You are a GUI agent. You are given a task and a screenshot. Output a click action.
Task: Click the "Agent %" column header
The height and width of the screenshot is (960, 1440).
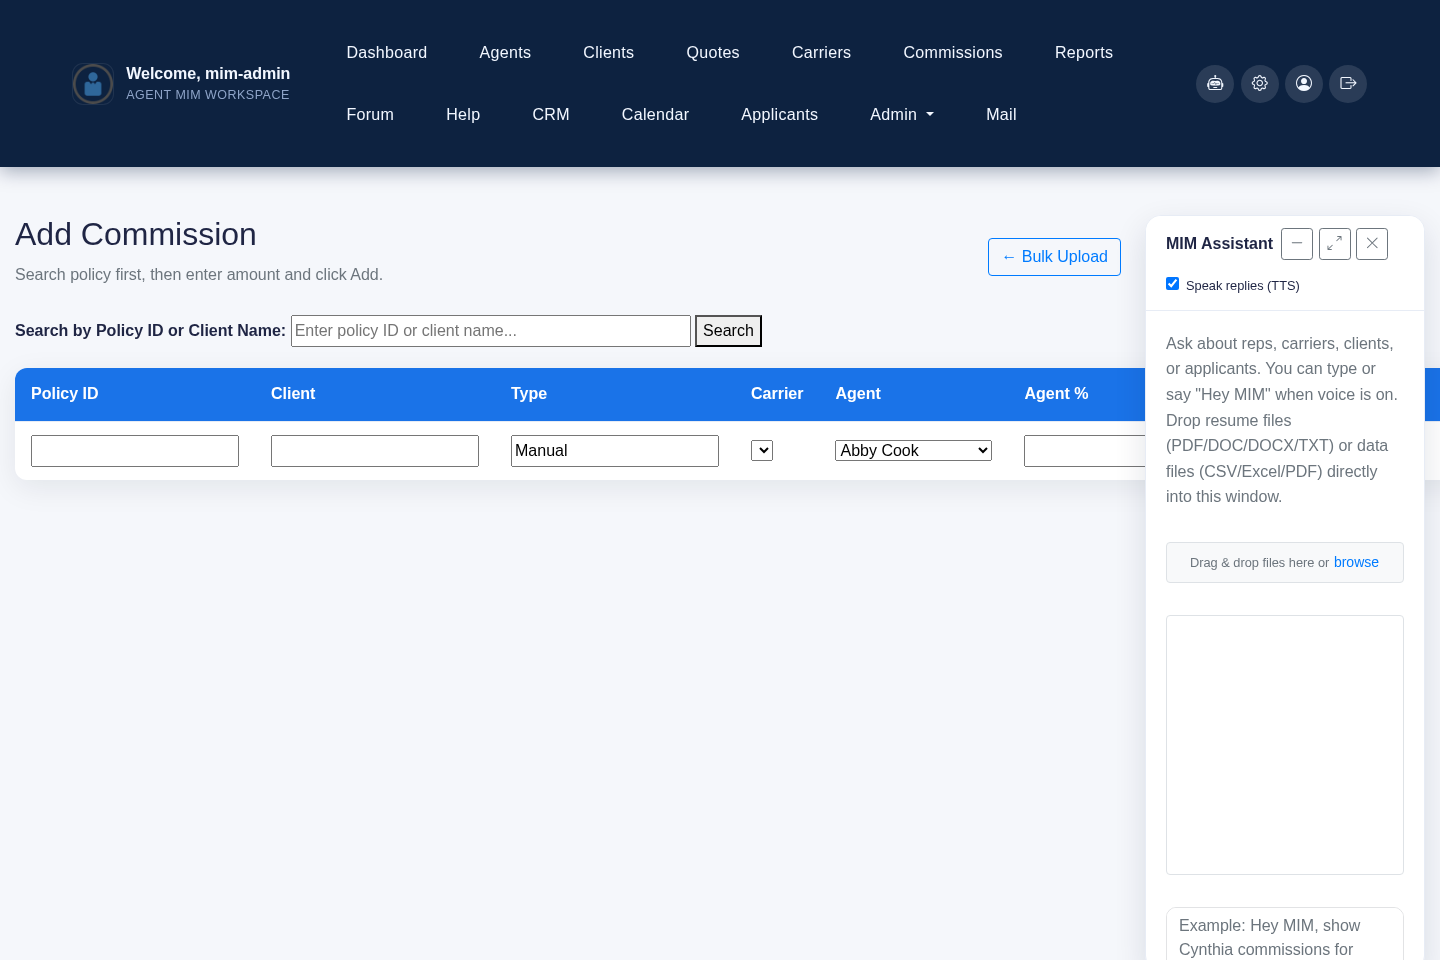(1056, 394)
